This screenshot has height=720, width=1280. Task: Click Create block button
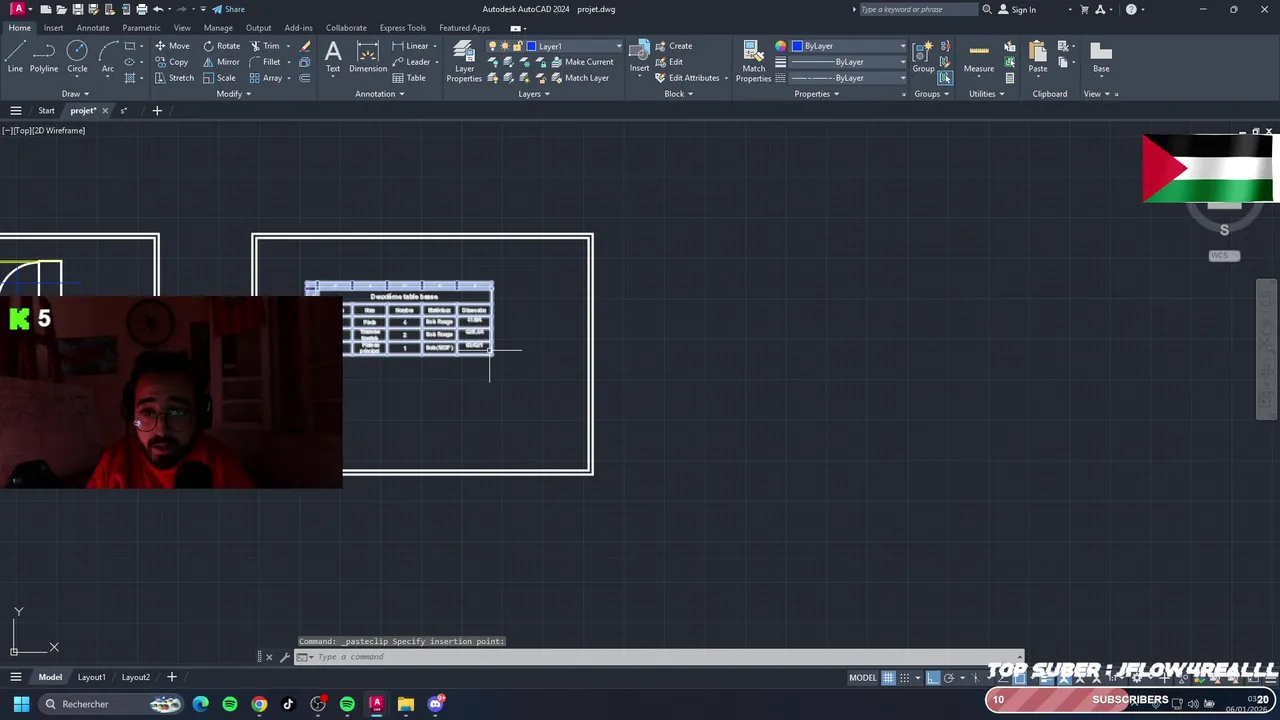pyautogui.click(x=674, y=46)
